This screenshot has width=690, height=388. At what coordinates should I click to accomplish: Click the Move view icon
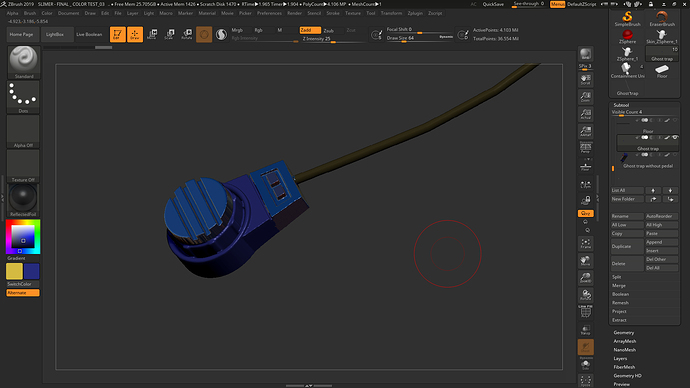[585, 260]
